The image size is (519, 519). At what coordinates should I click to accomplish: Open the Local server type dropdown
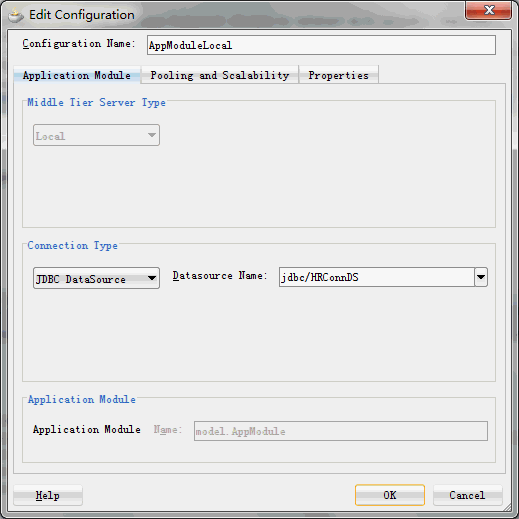click(96, 135)
